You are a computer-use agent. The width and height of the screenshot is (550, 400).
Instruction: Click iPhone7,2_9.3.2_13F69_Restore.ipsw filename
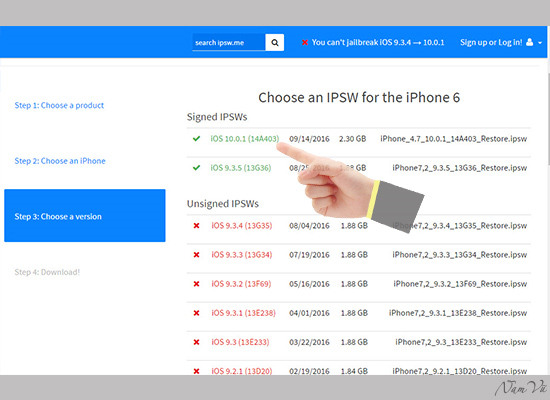click(460, 284)
